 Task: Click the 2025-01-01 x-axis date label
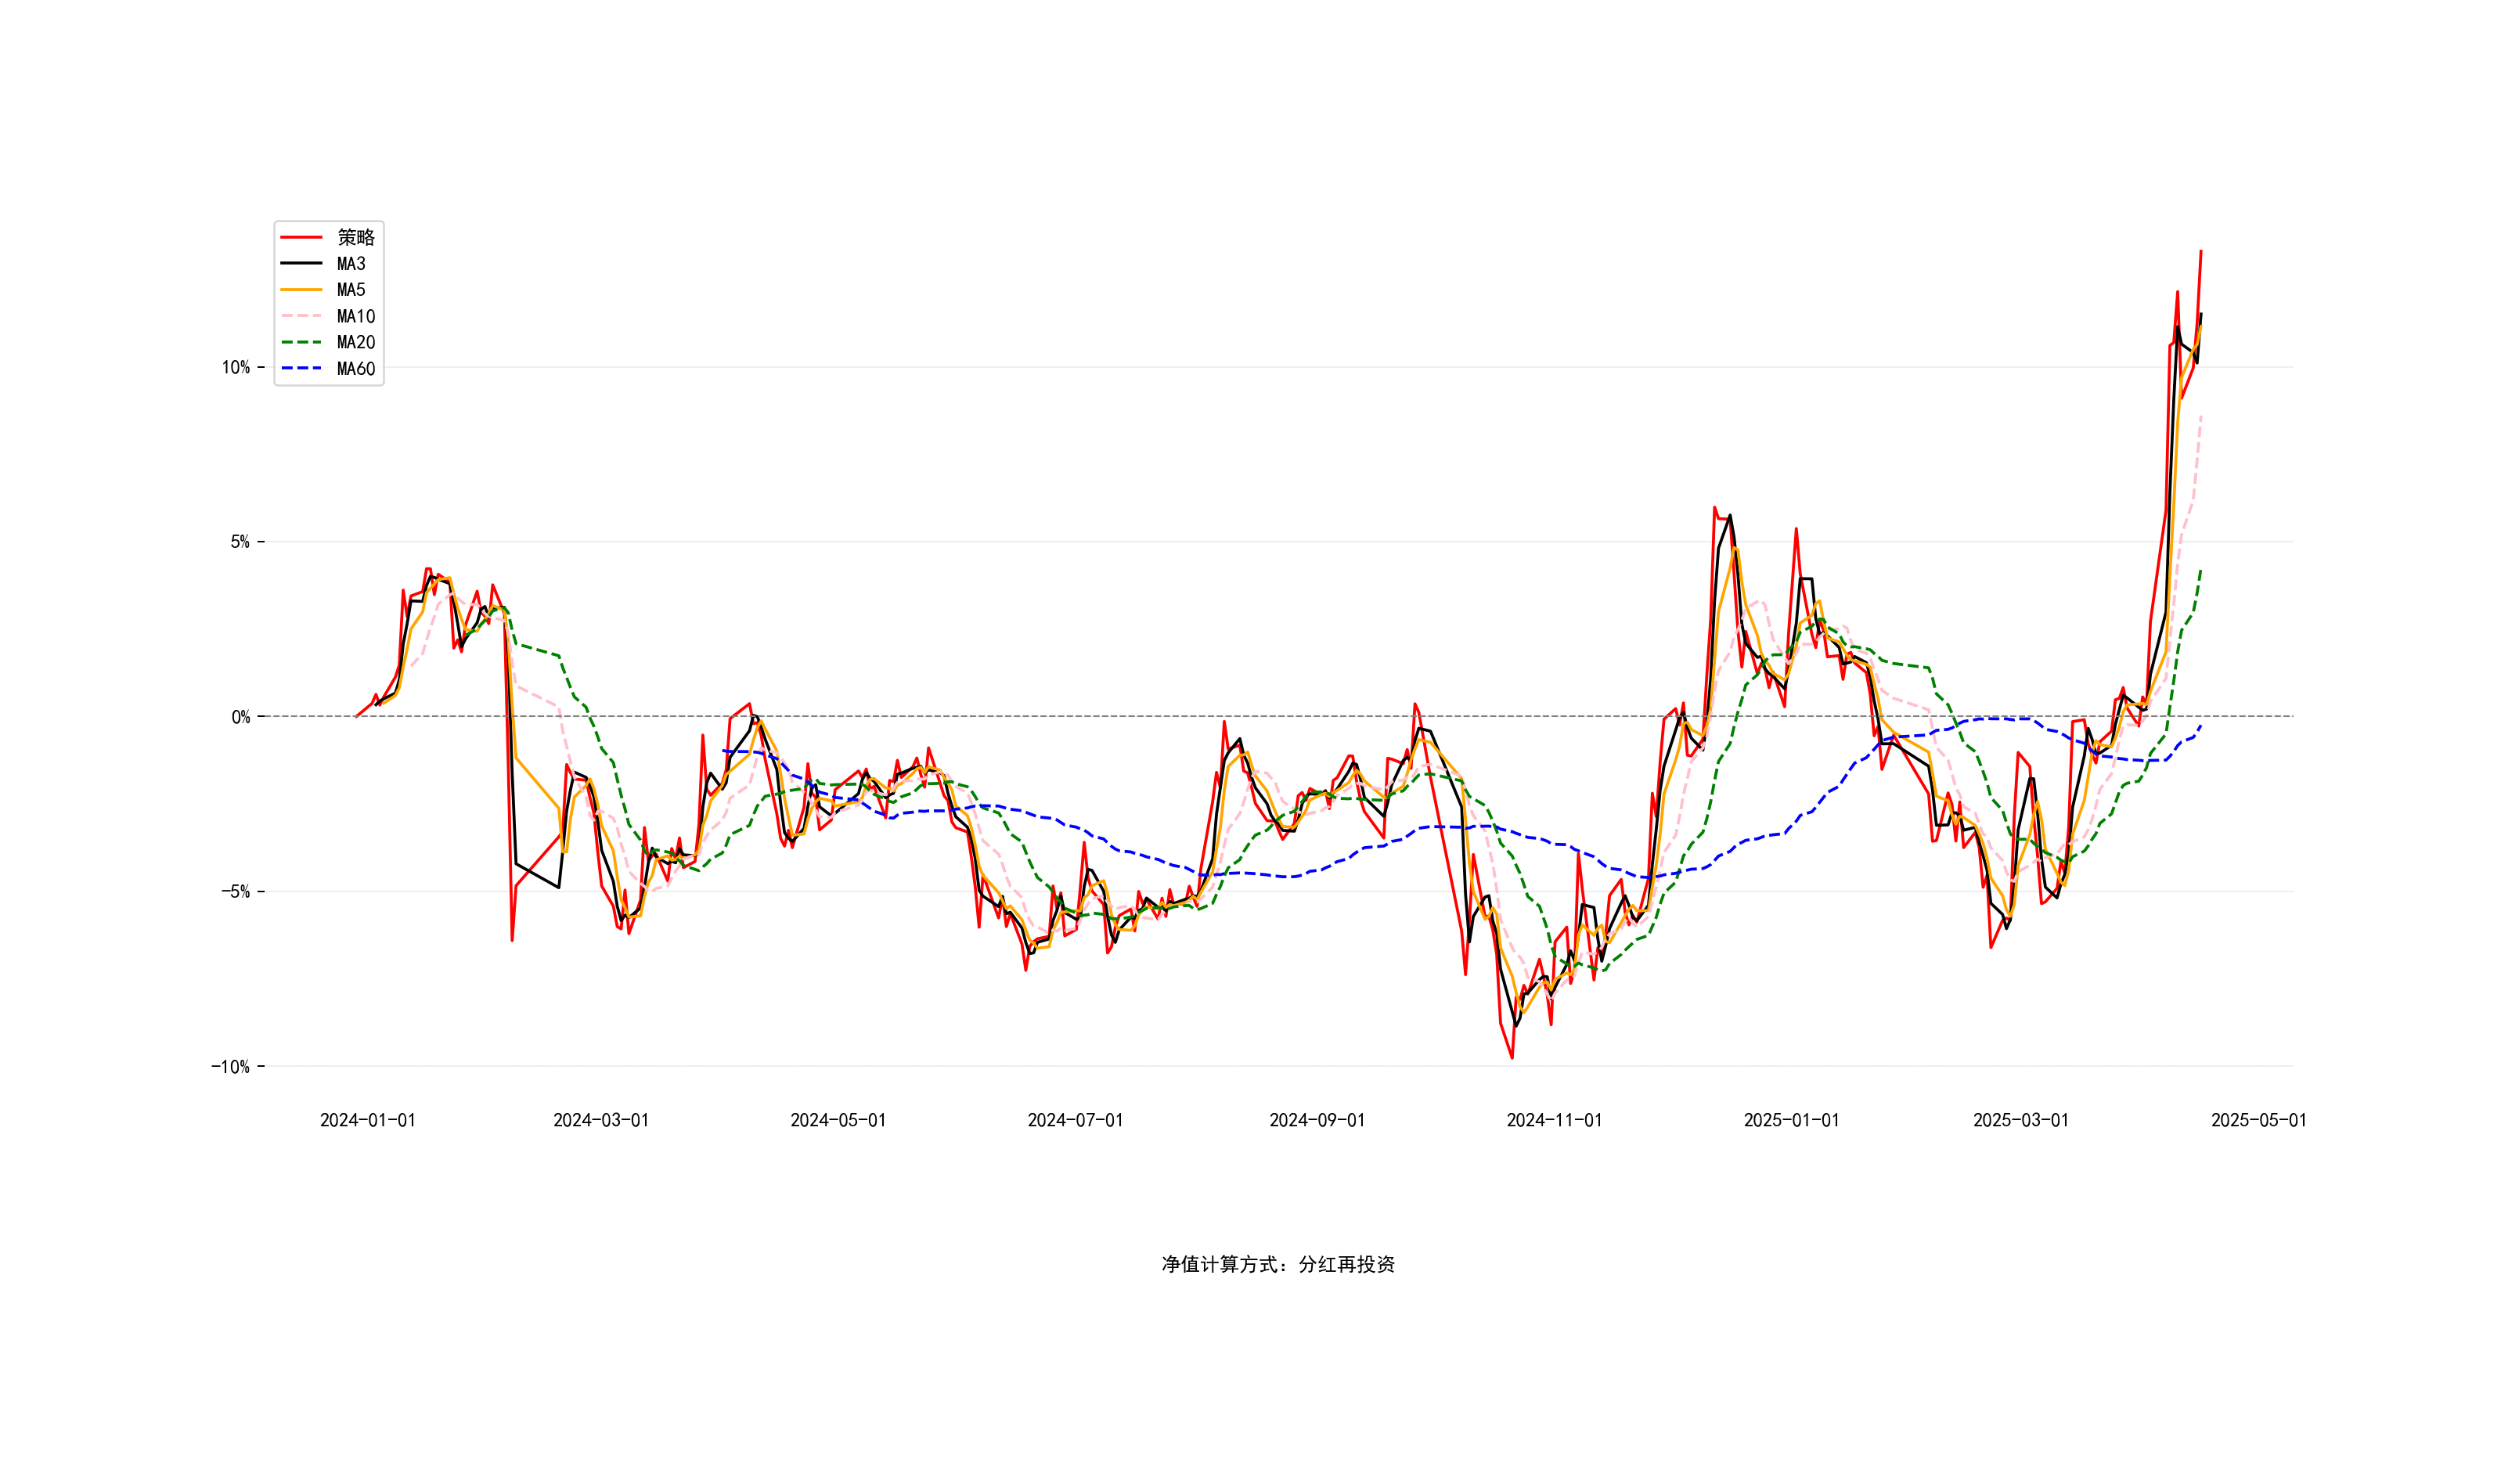click(1791, 1120)
